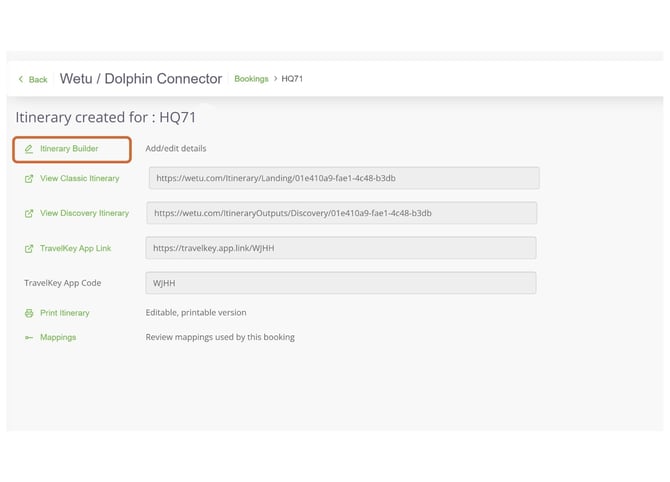The image size is (670, 482).
Task: Click the key icon beside Mappings
Action: coord(29,338)
